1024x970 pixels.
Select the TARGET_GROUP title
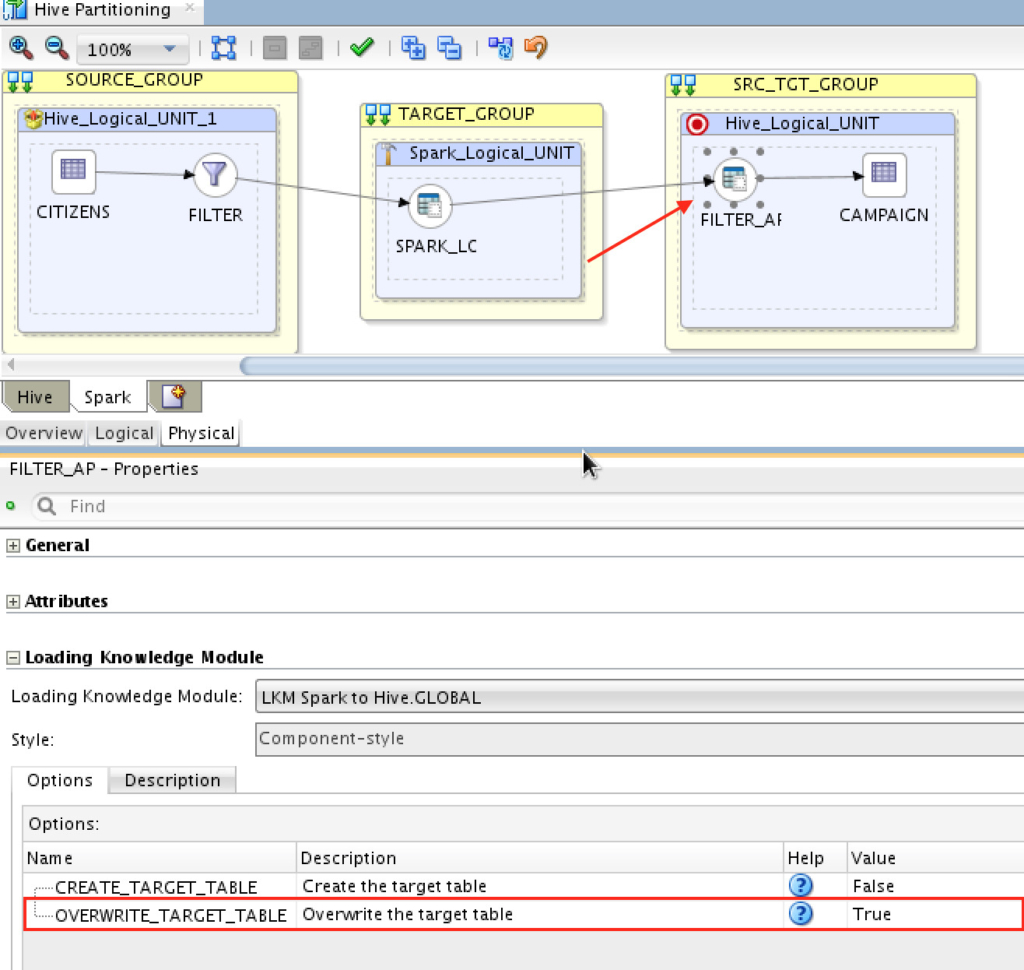coord(466,114)
